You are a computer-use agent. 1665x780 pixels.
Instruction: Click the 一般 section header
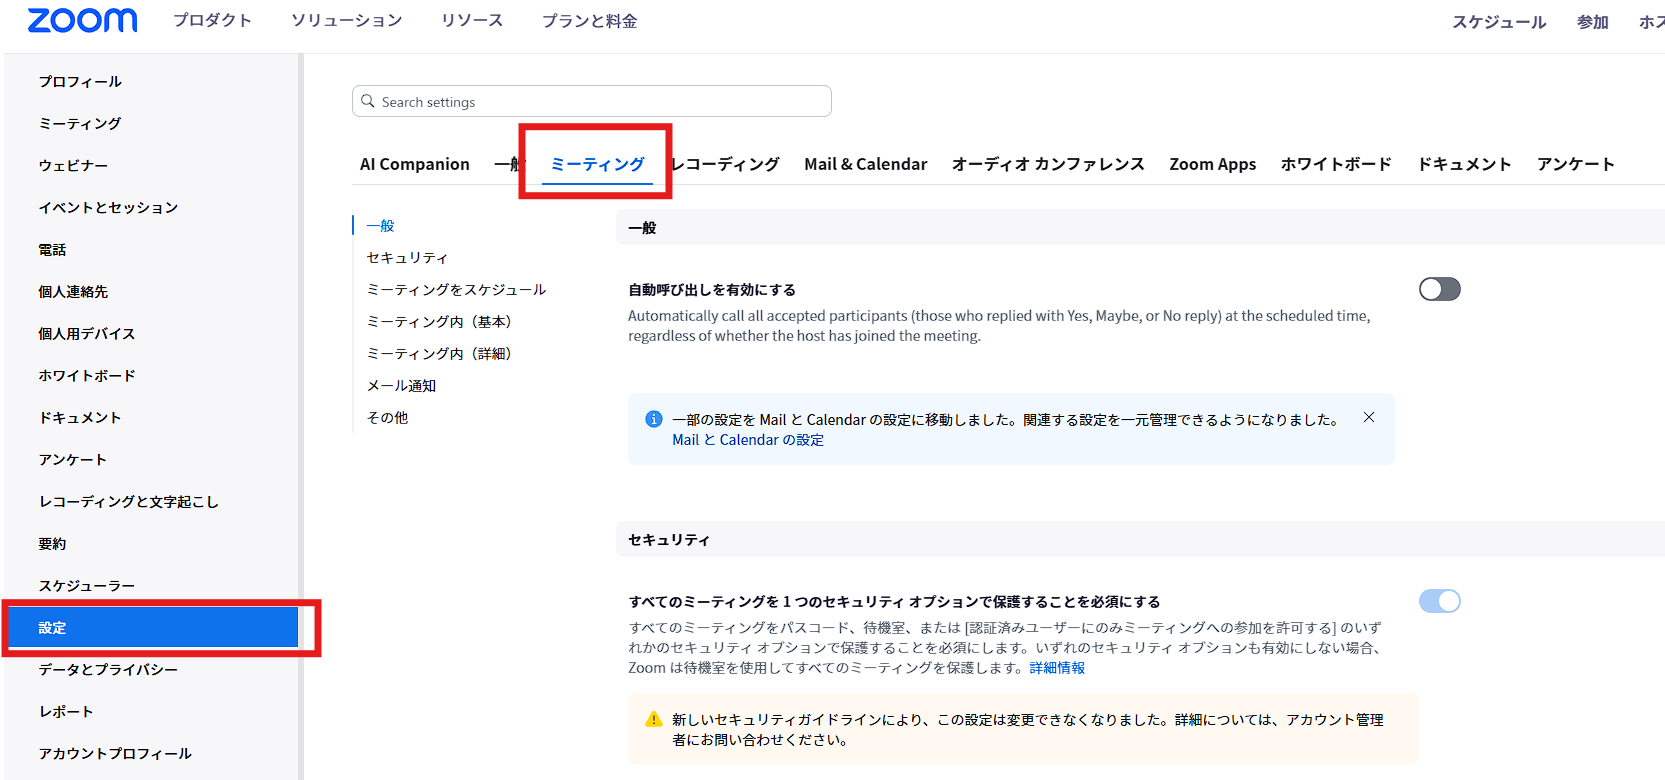click(642, 228)
